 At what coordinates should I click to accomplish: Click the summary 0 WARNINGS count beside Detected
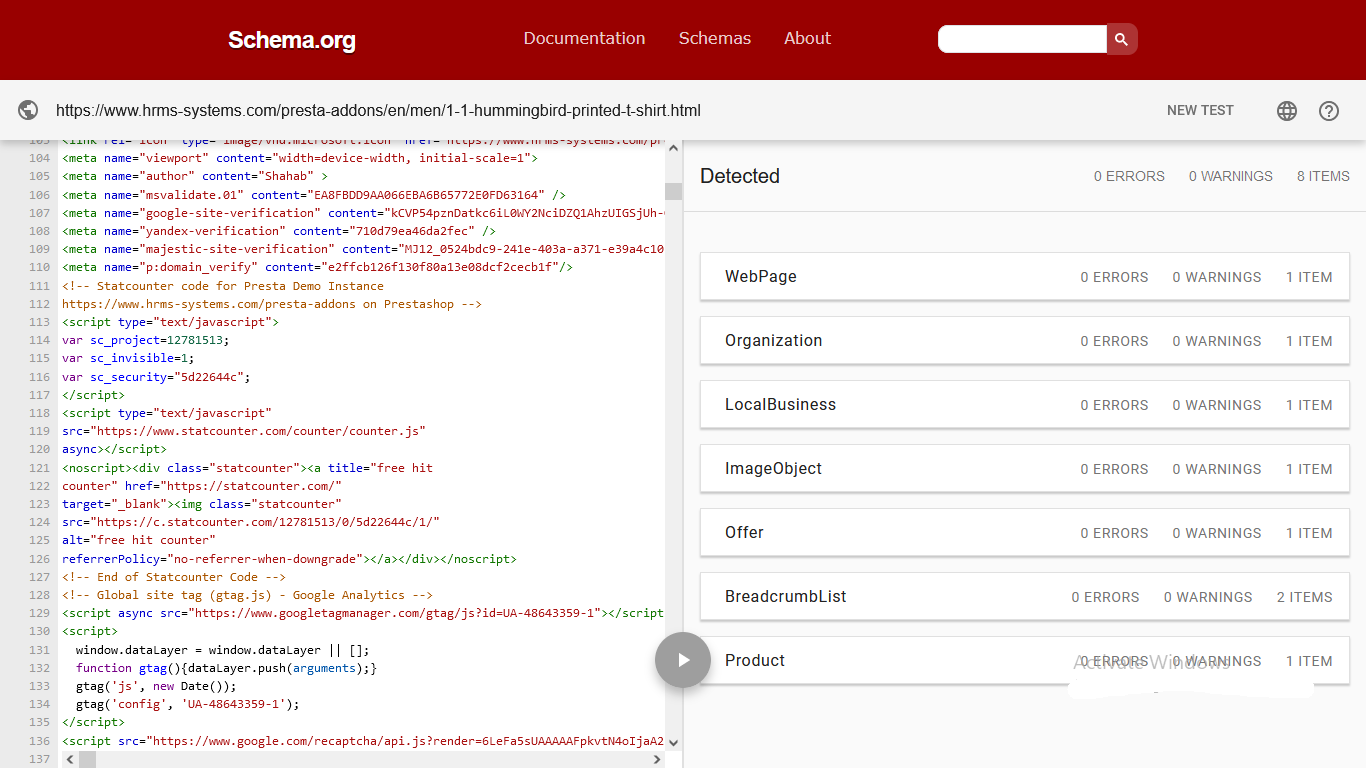click(1231, 176)
